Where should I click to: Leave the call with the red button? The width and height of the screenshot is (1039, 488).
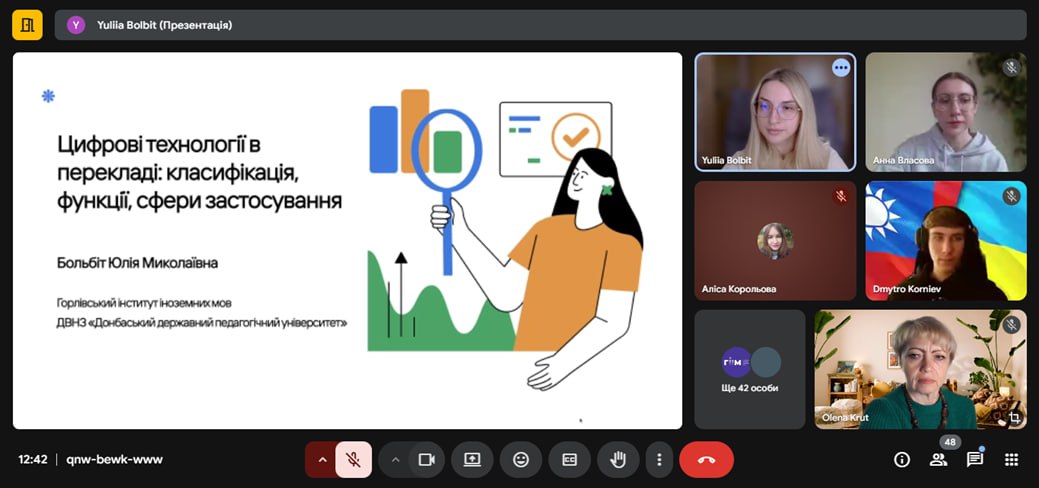pos(706,459)
